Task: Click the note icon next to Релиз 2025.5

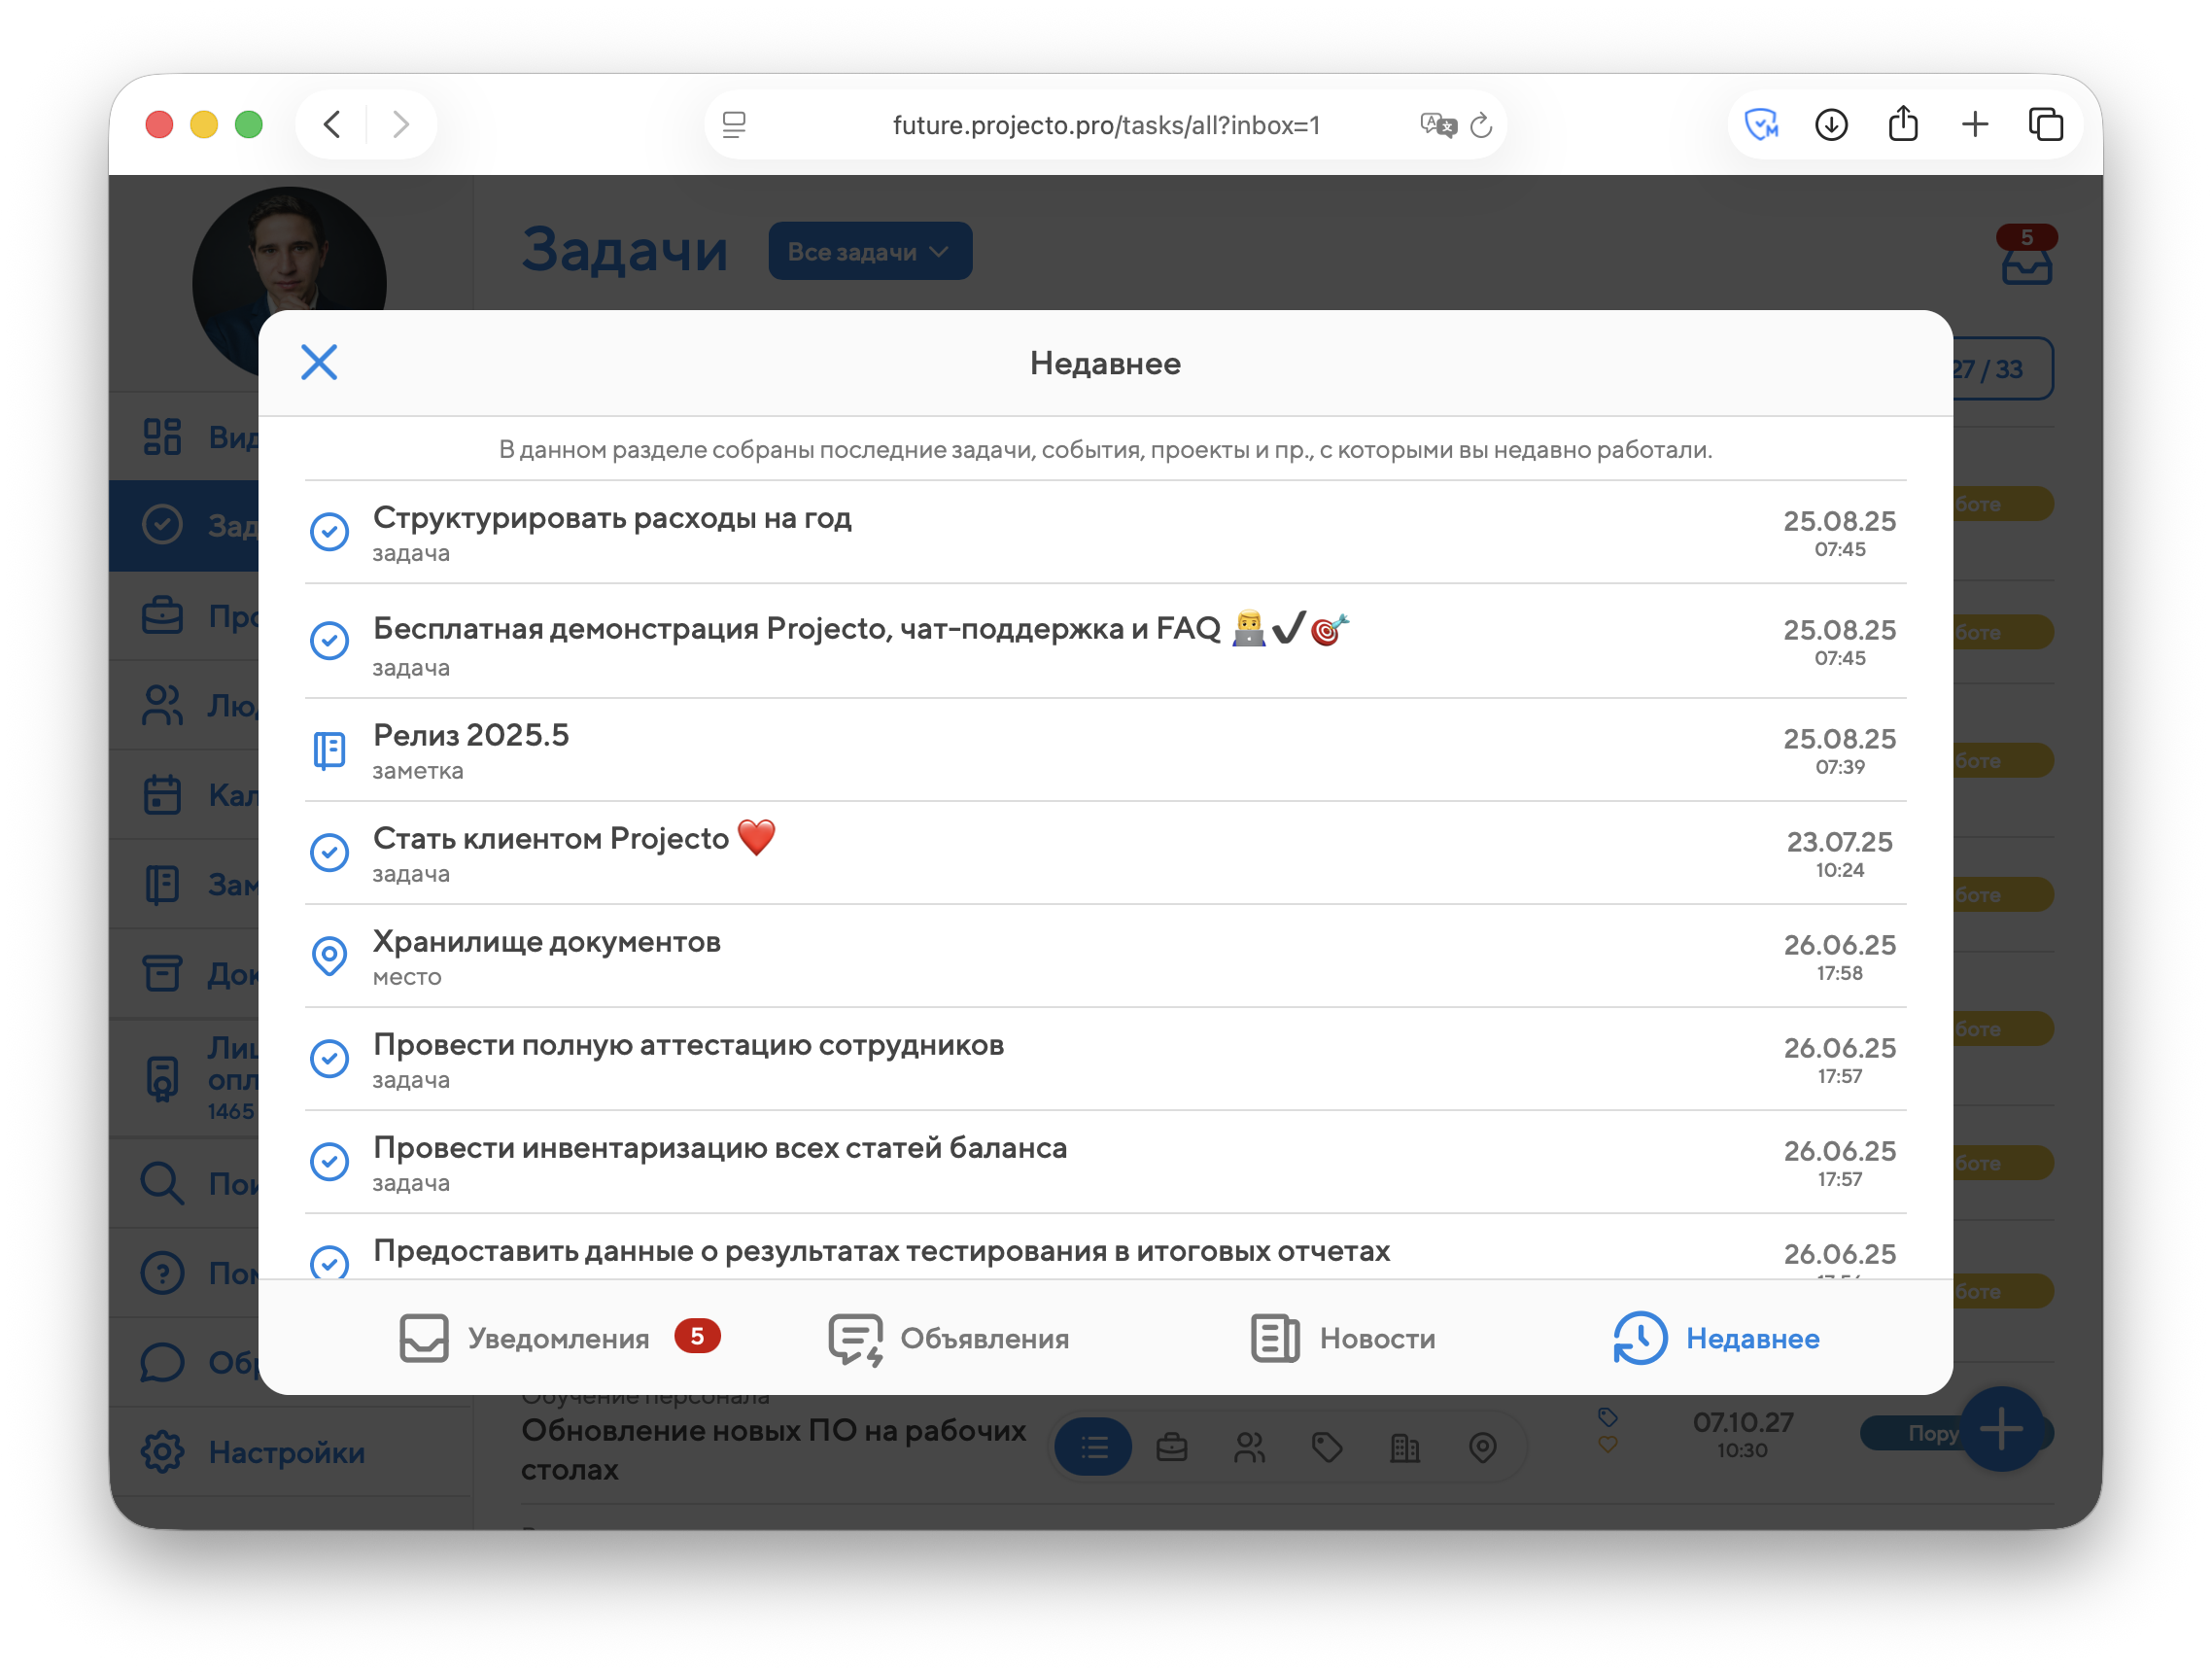Action: tap(329, 750)
